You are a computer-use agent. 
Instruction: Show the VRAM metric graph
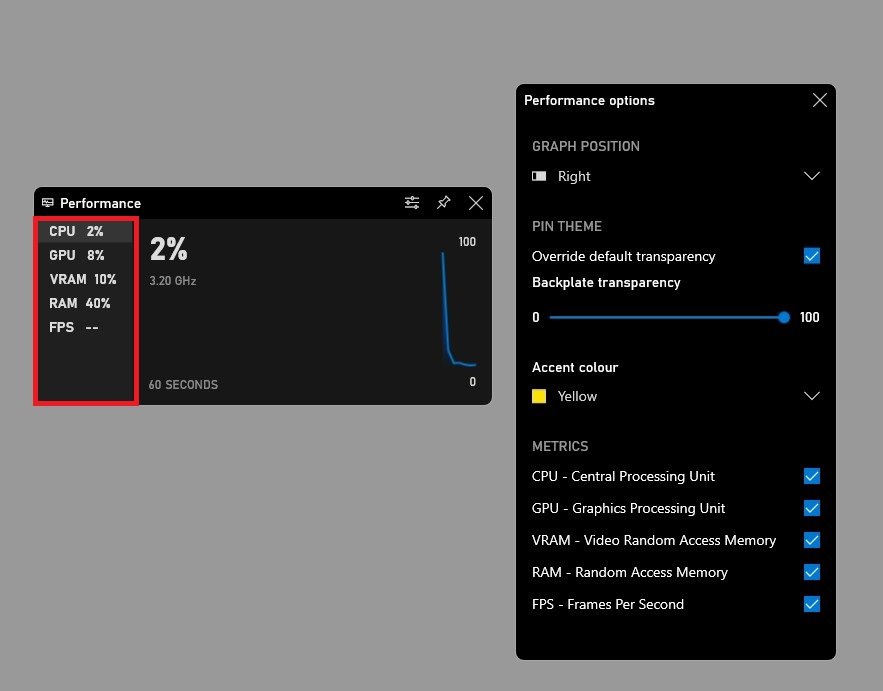pyautogui.click(x=83, y=279)
